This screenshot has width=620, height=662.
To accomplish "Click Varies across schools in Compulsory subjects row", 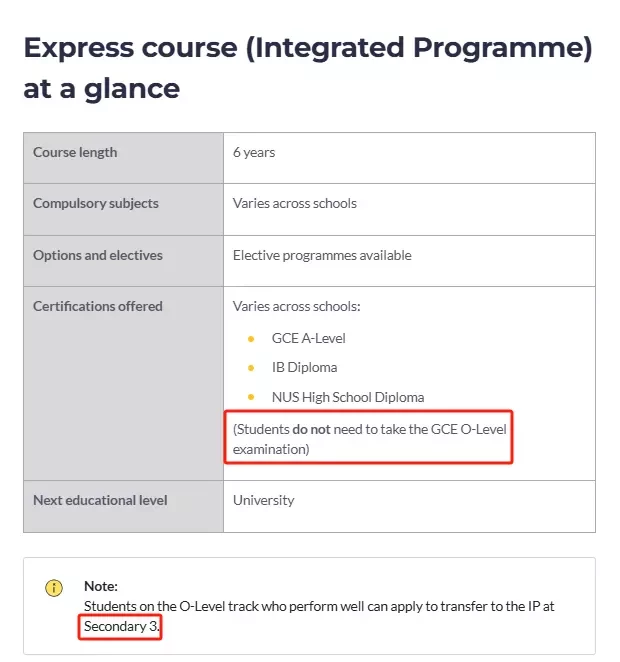I will pos(295,203).
